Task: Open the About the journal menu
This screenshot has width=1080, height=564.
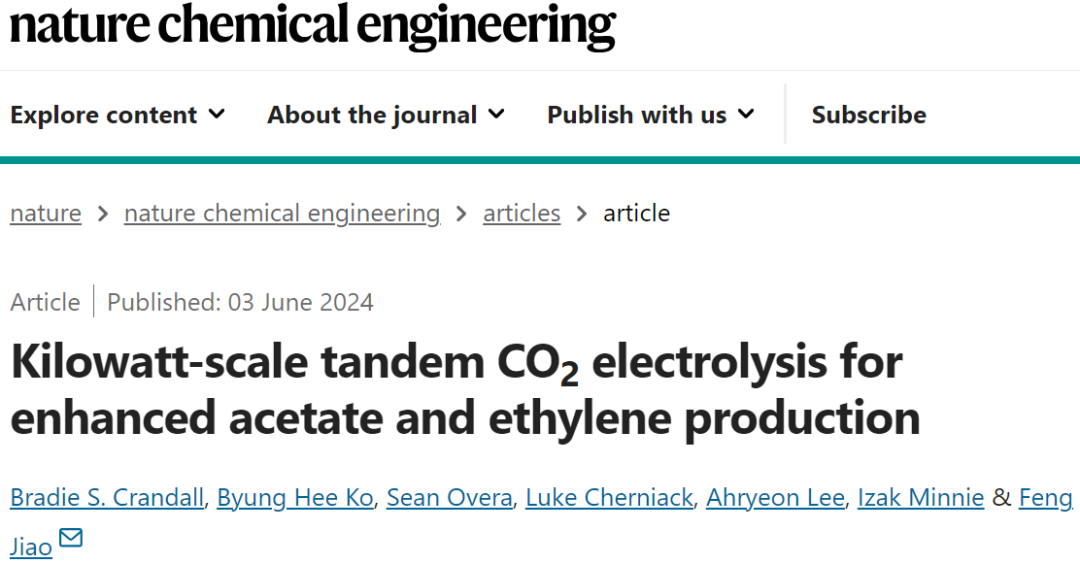Action: click(386, 114)
